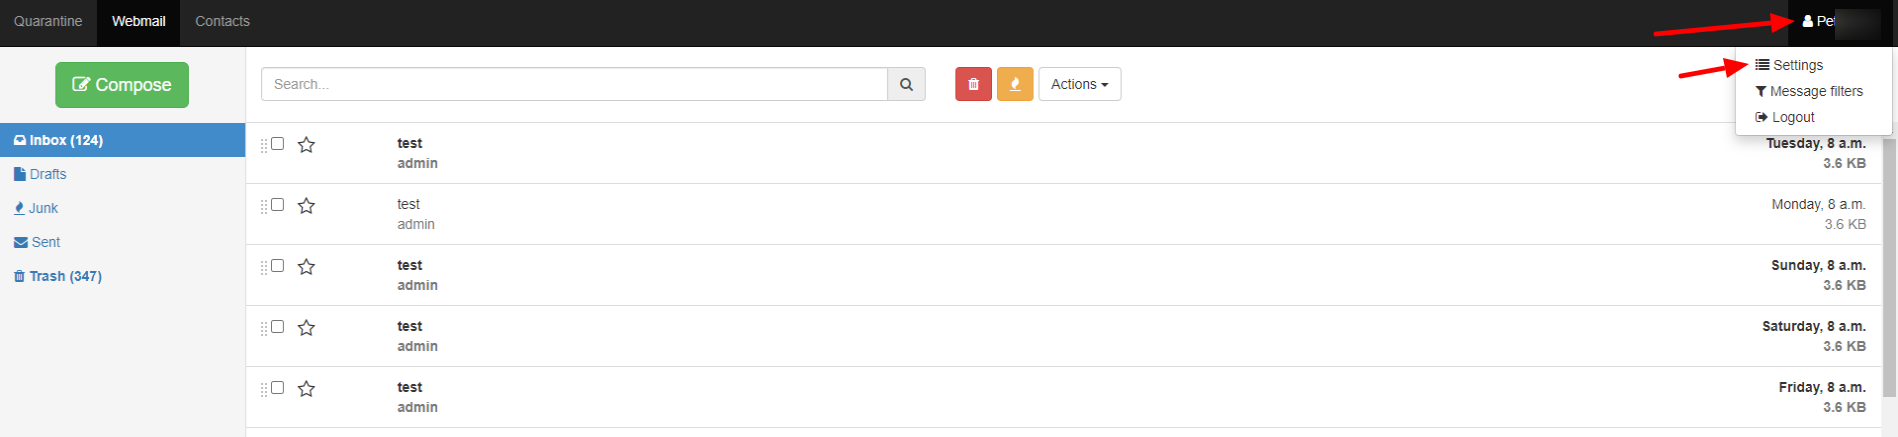The width and height of the screenshot is (1898, 437).
Task: Switch to the Contacts tab
Action: (x=222, y=22)
